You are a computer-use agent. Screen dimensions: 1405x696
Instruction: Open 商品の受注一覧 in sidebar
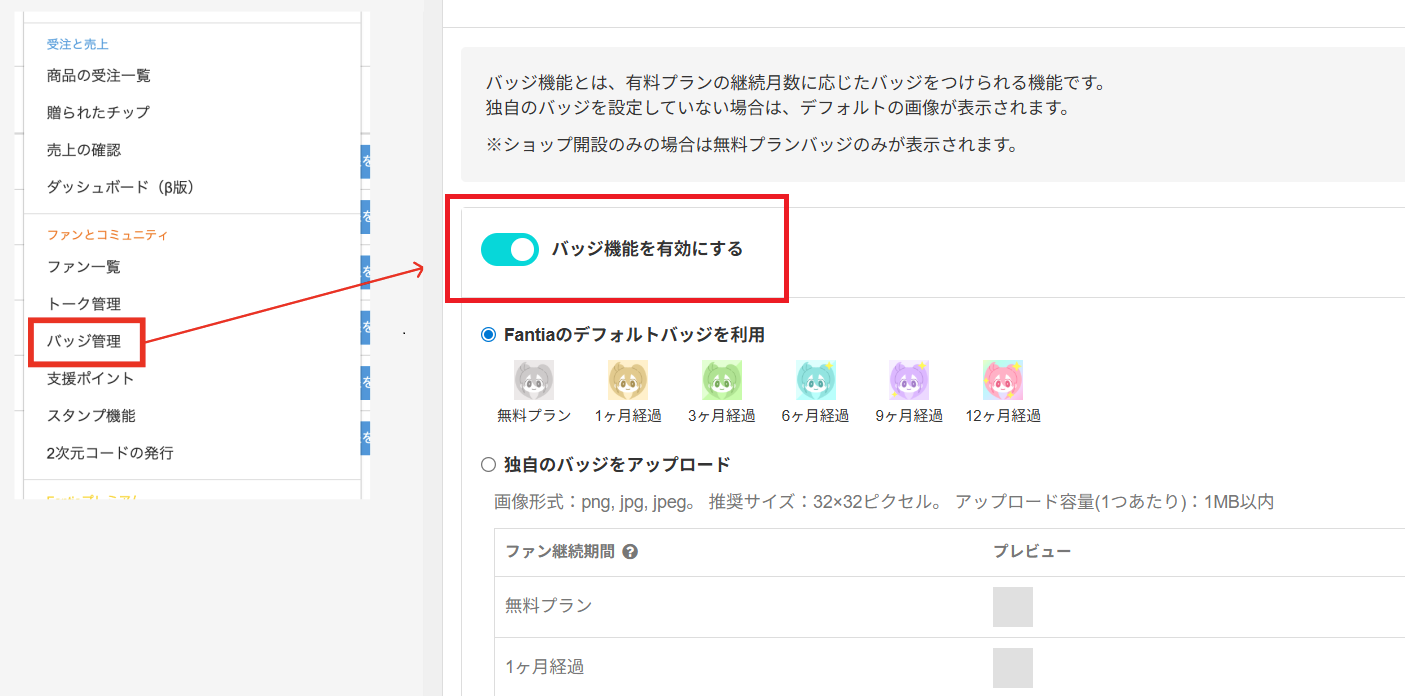[x=99, y=75]
